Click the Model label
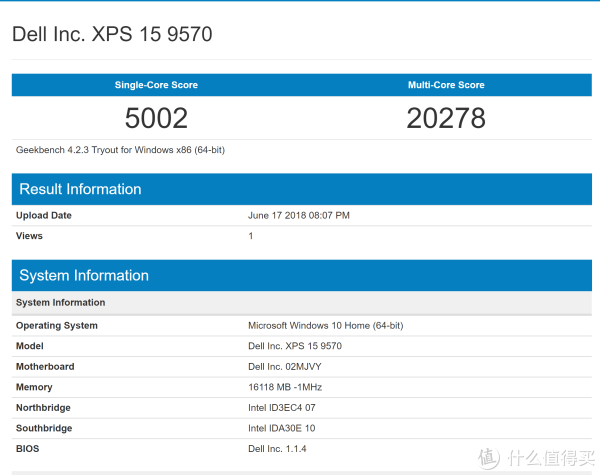Screen dimensions: 600x475 [29, 346]
